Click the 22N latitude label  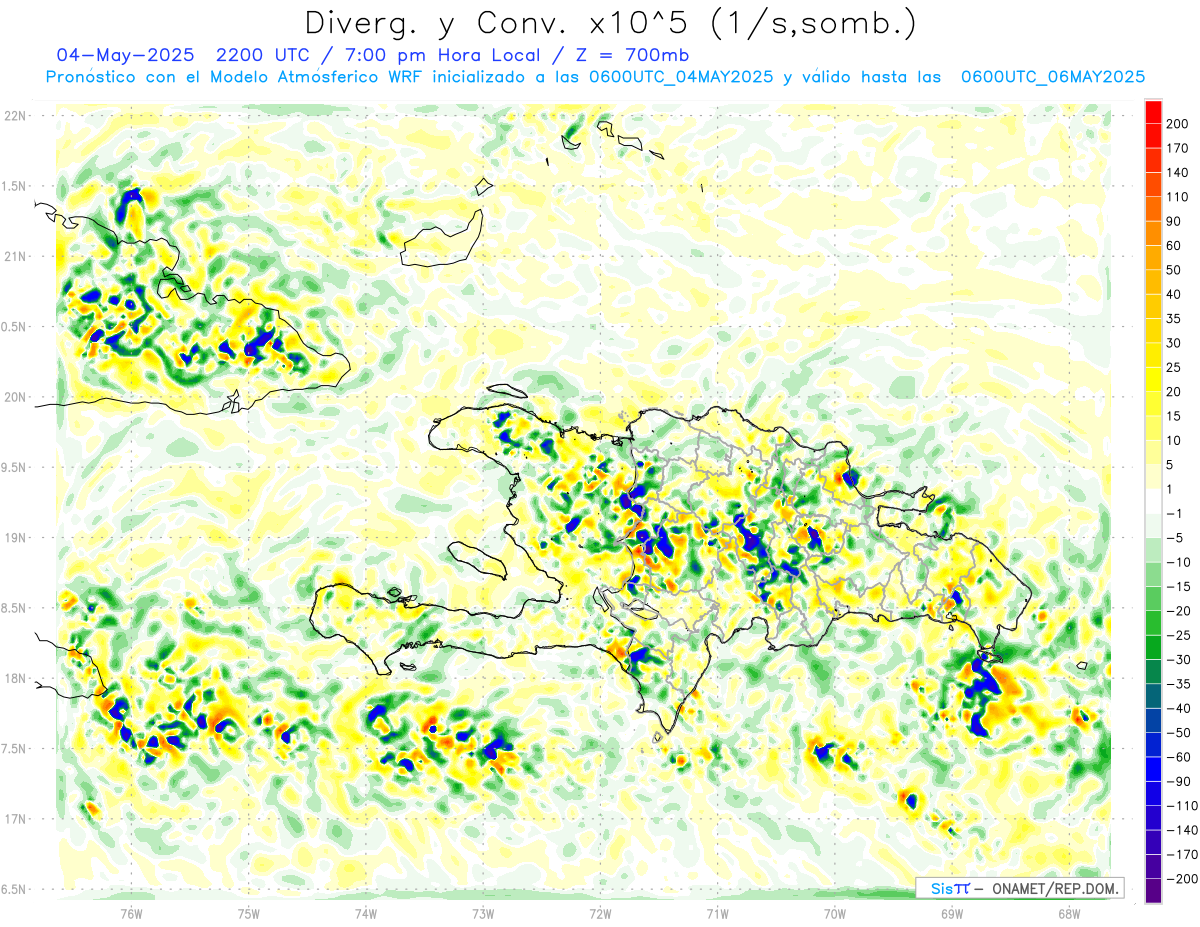click(14, 116)
